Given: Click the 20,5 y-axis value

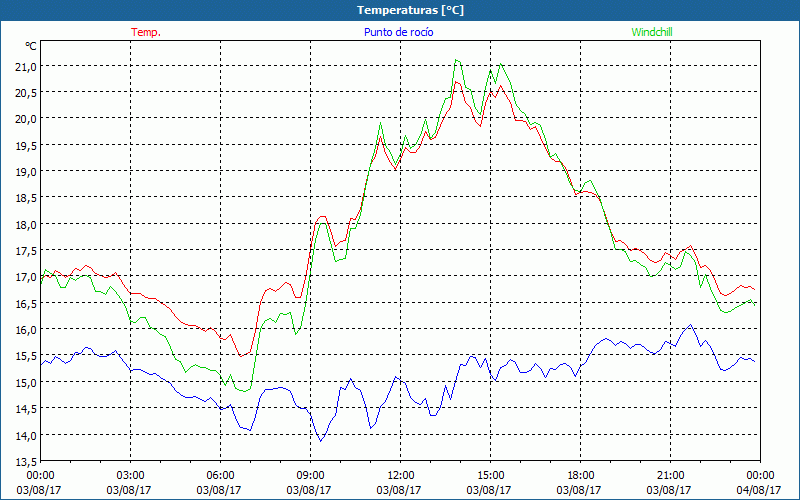Looking at the screenshot, I should pyautogui.click(x=26, y=93).
